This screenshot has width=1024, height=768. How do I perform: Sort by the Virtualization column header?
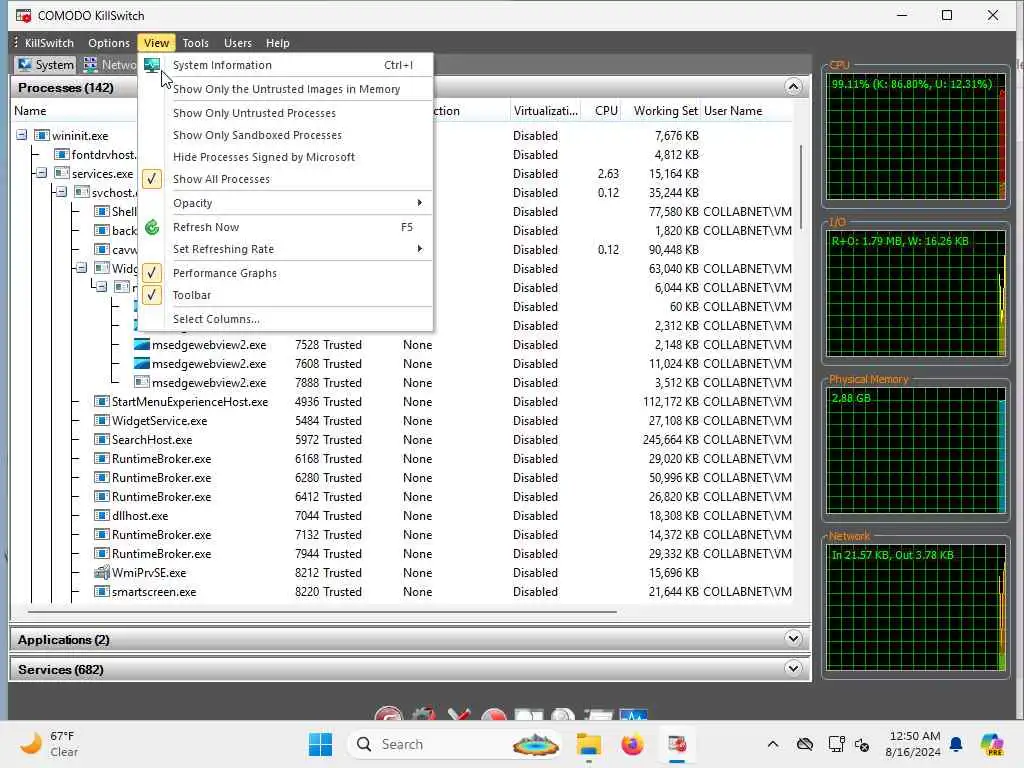(x=545, y=111)
